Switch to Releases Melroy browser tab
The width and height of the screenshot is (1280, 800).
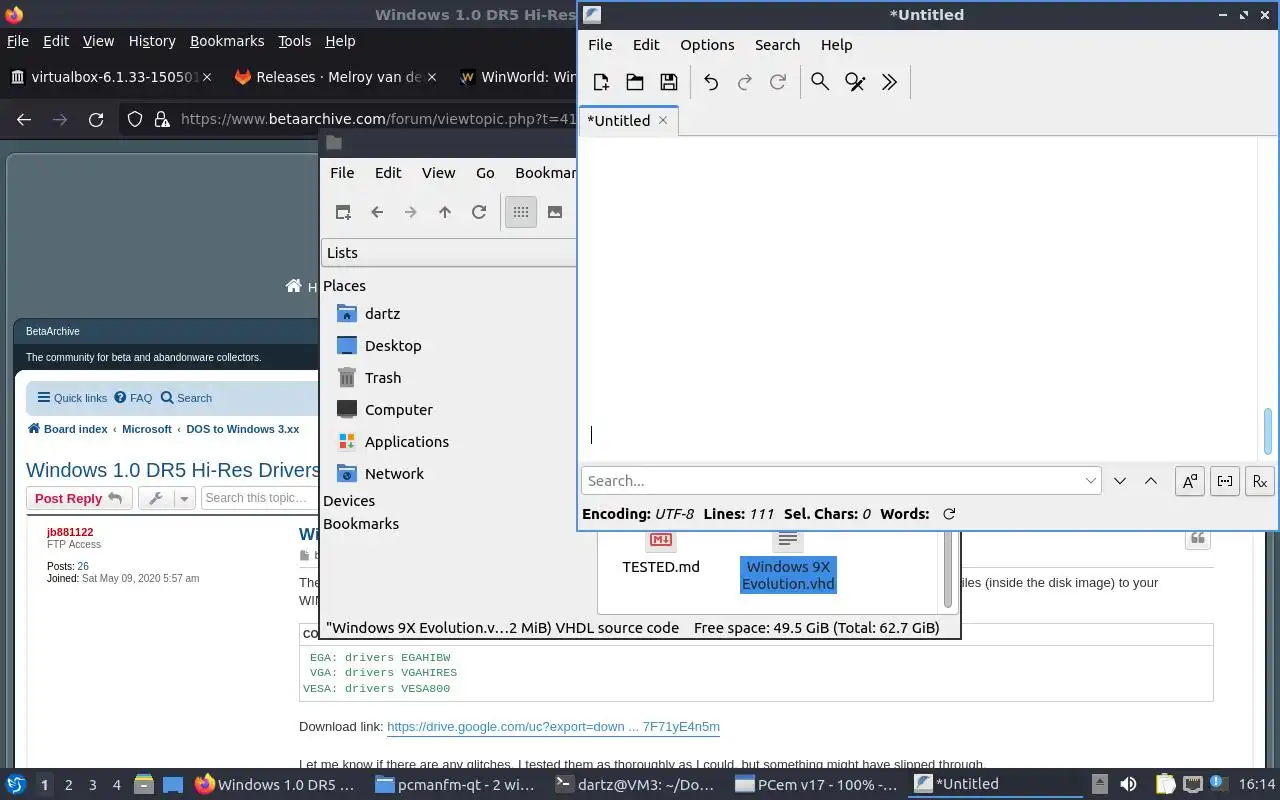coord(334,77)
